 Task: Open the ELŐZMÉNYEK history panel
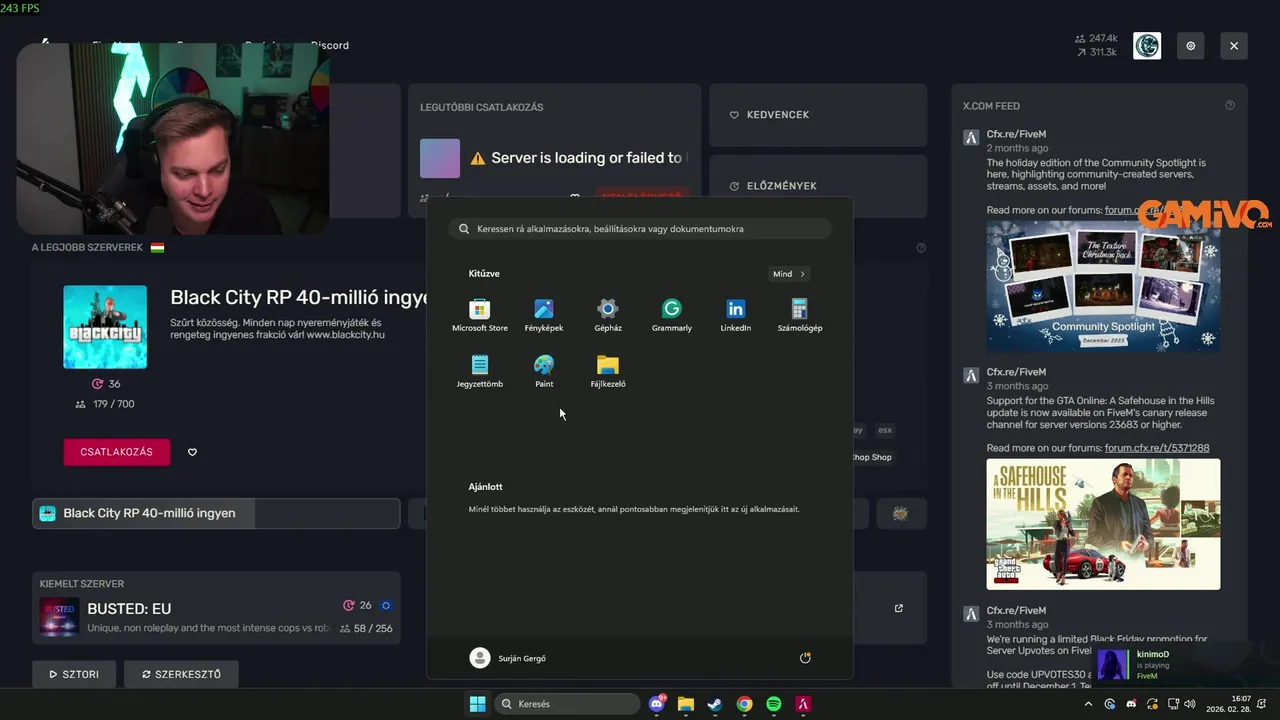[818, 186]
